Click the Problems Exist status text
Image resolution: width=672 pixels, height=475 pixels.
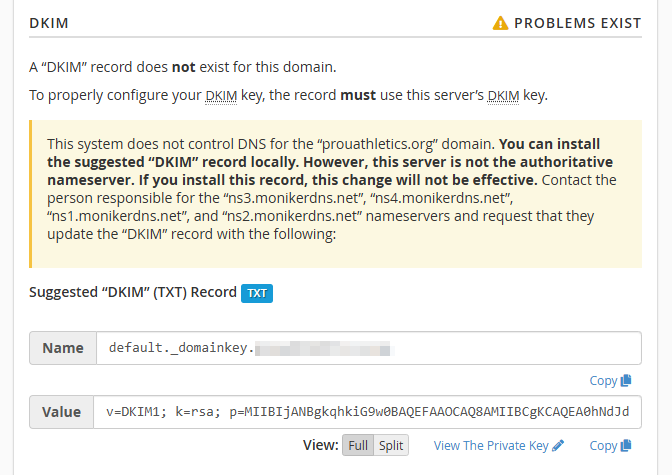tap(577, 23)
